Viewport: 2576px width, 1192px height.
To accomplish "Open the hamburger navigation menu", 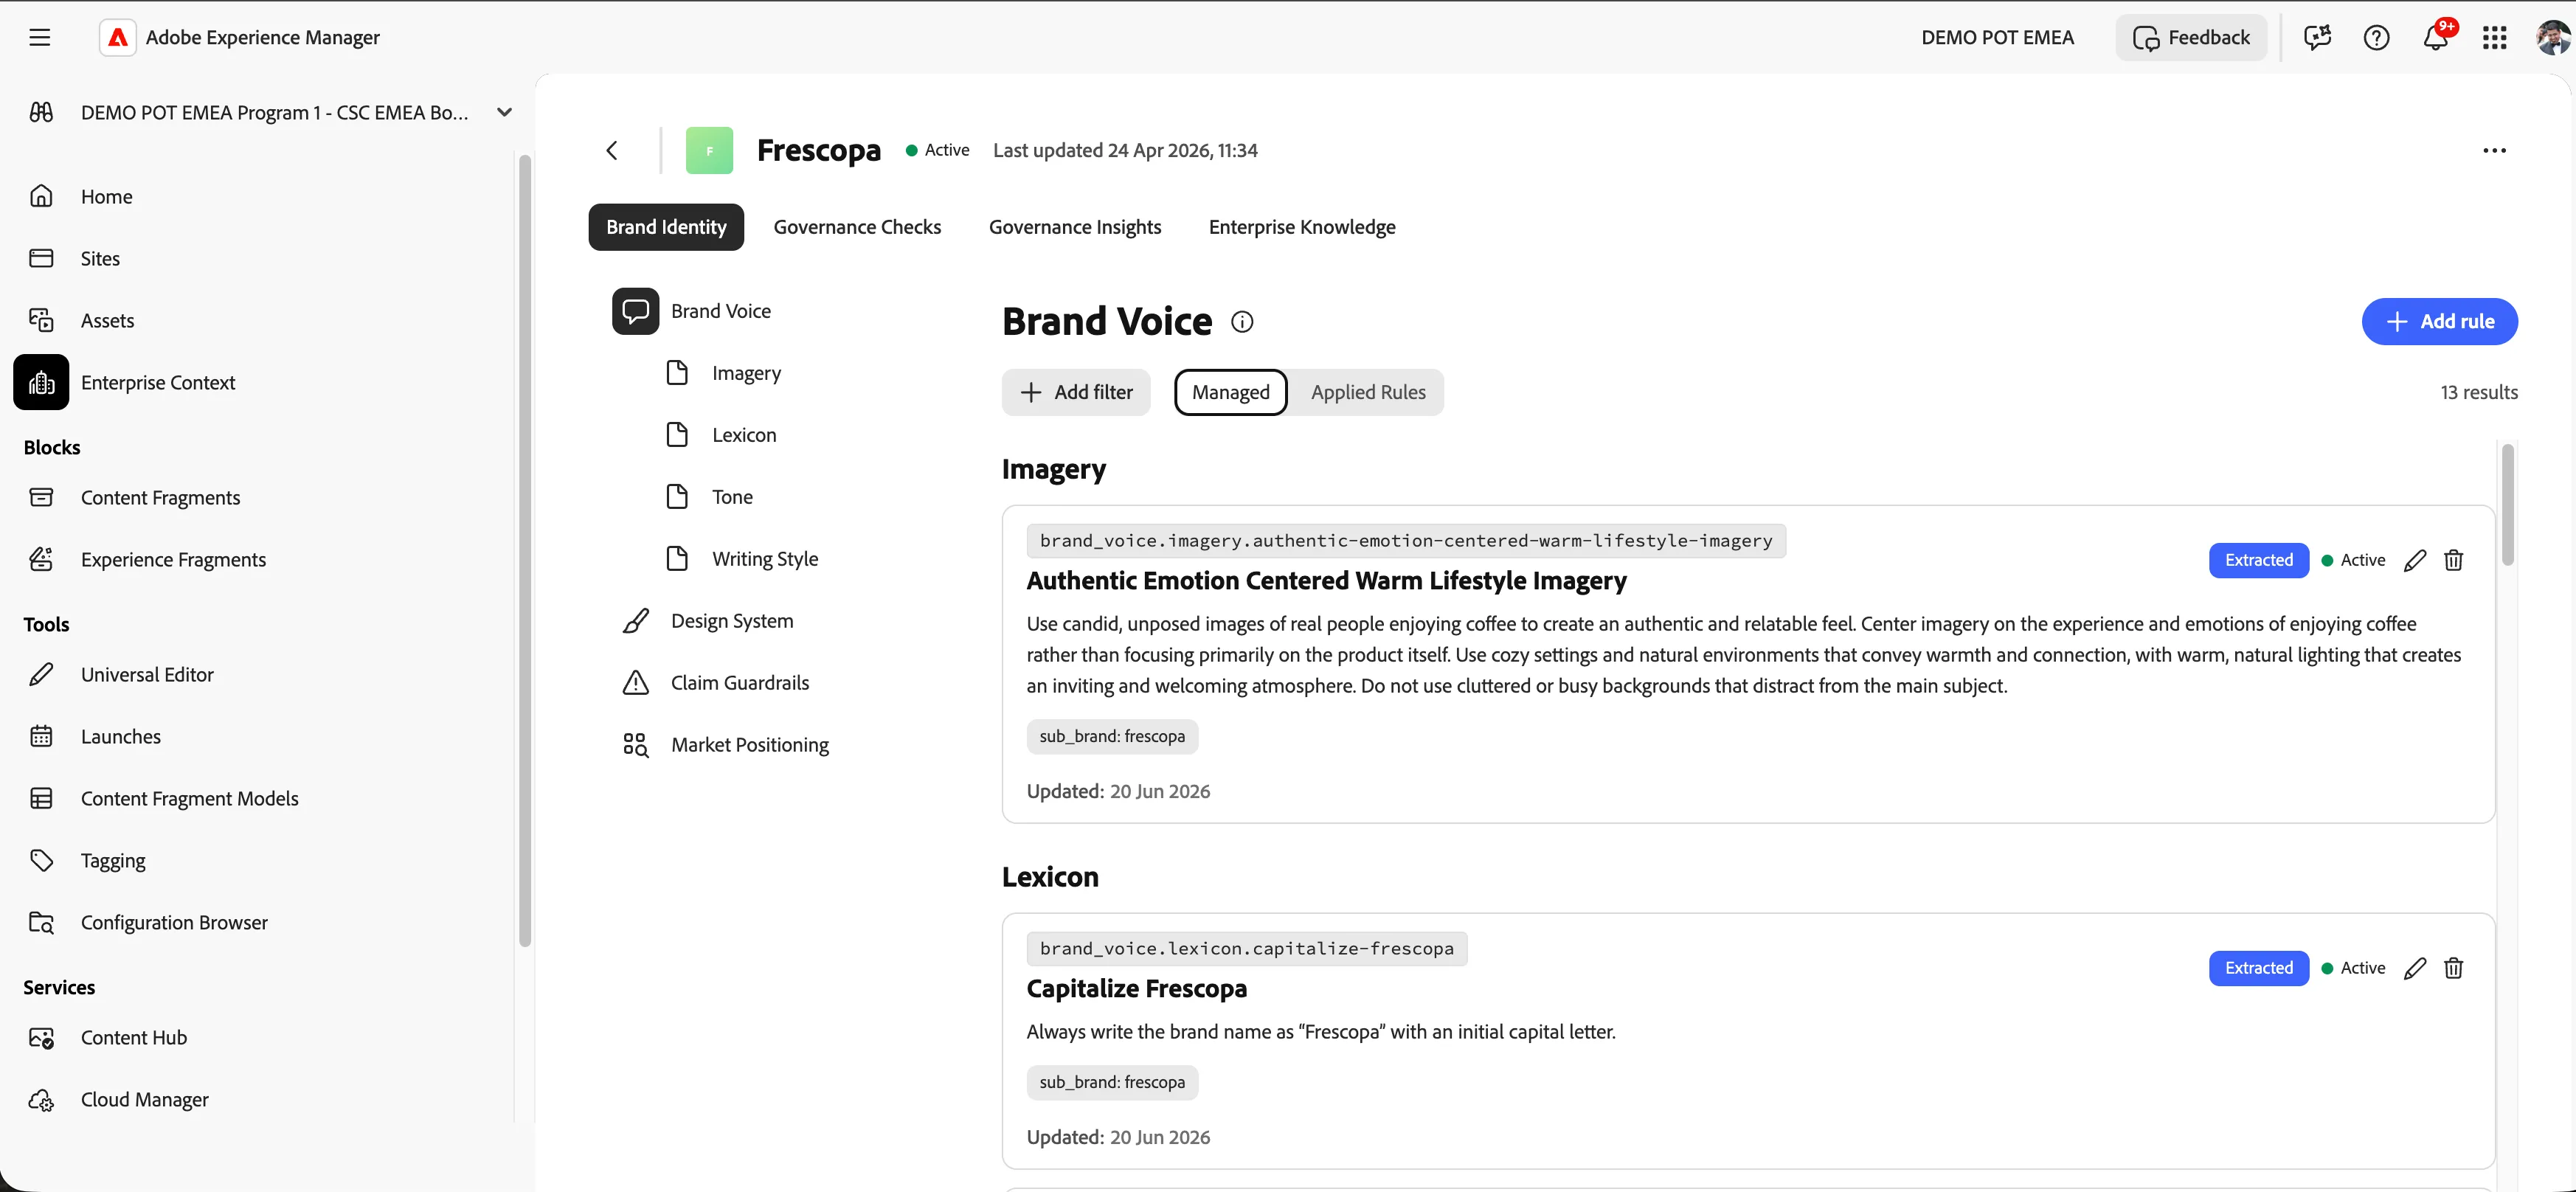I will 39,37.
